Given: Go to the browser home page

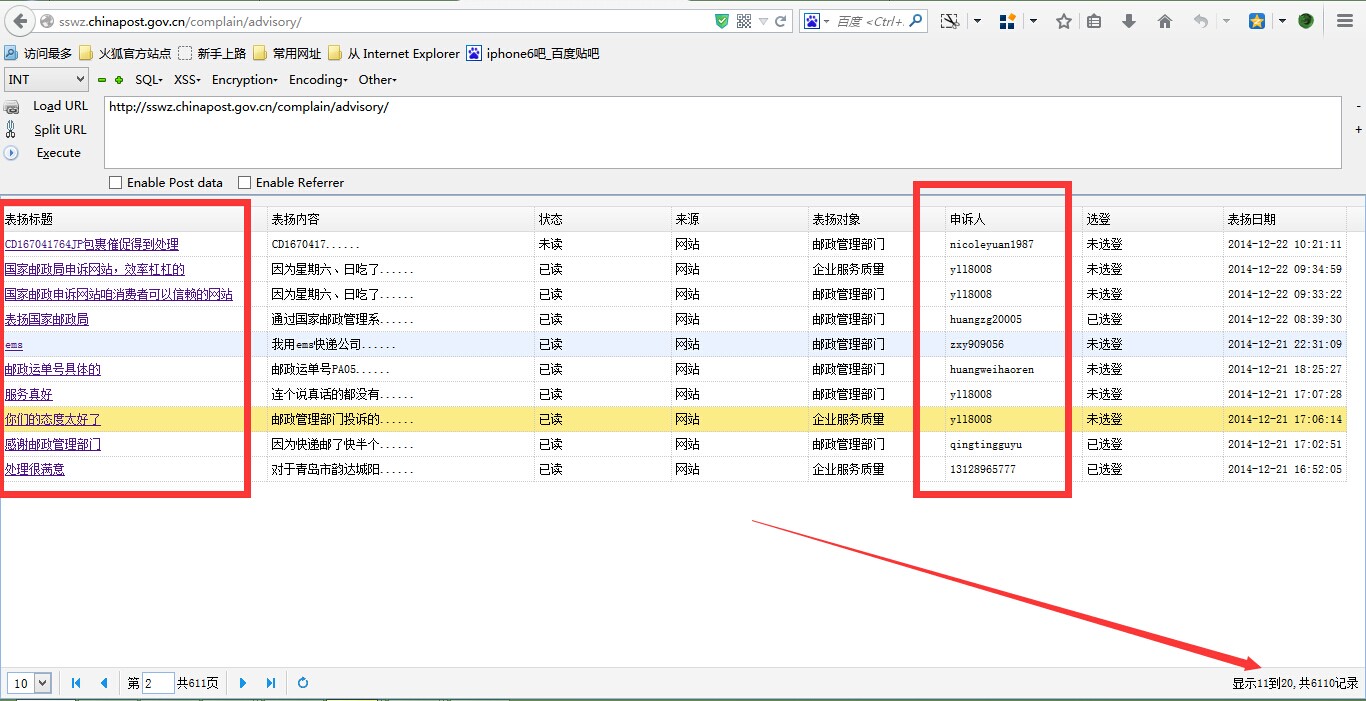Looking at the screenshot, I should (x=1164, y=21).
